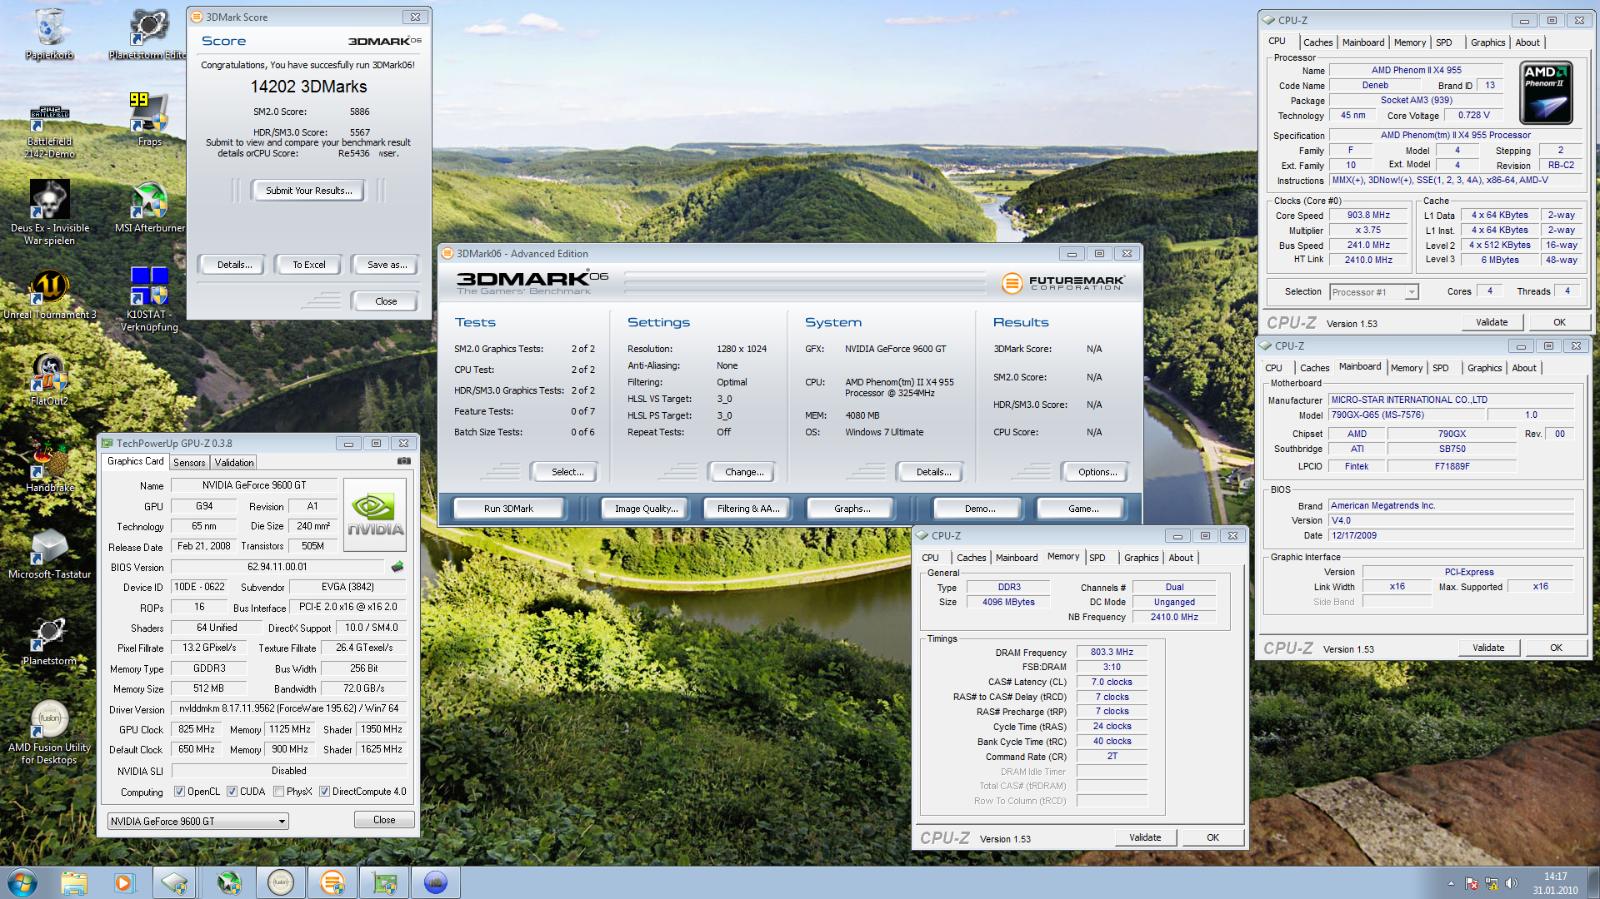Open Graphics tab in top CPU-Z window
Image resolution: width=1600 pixels, height=899 pixels.
coord(1487,42)
